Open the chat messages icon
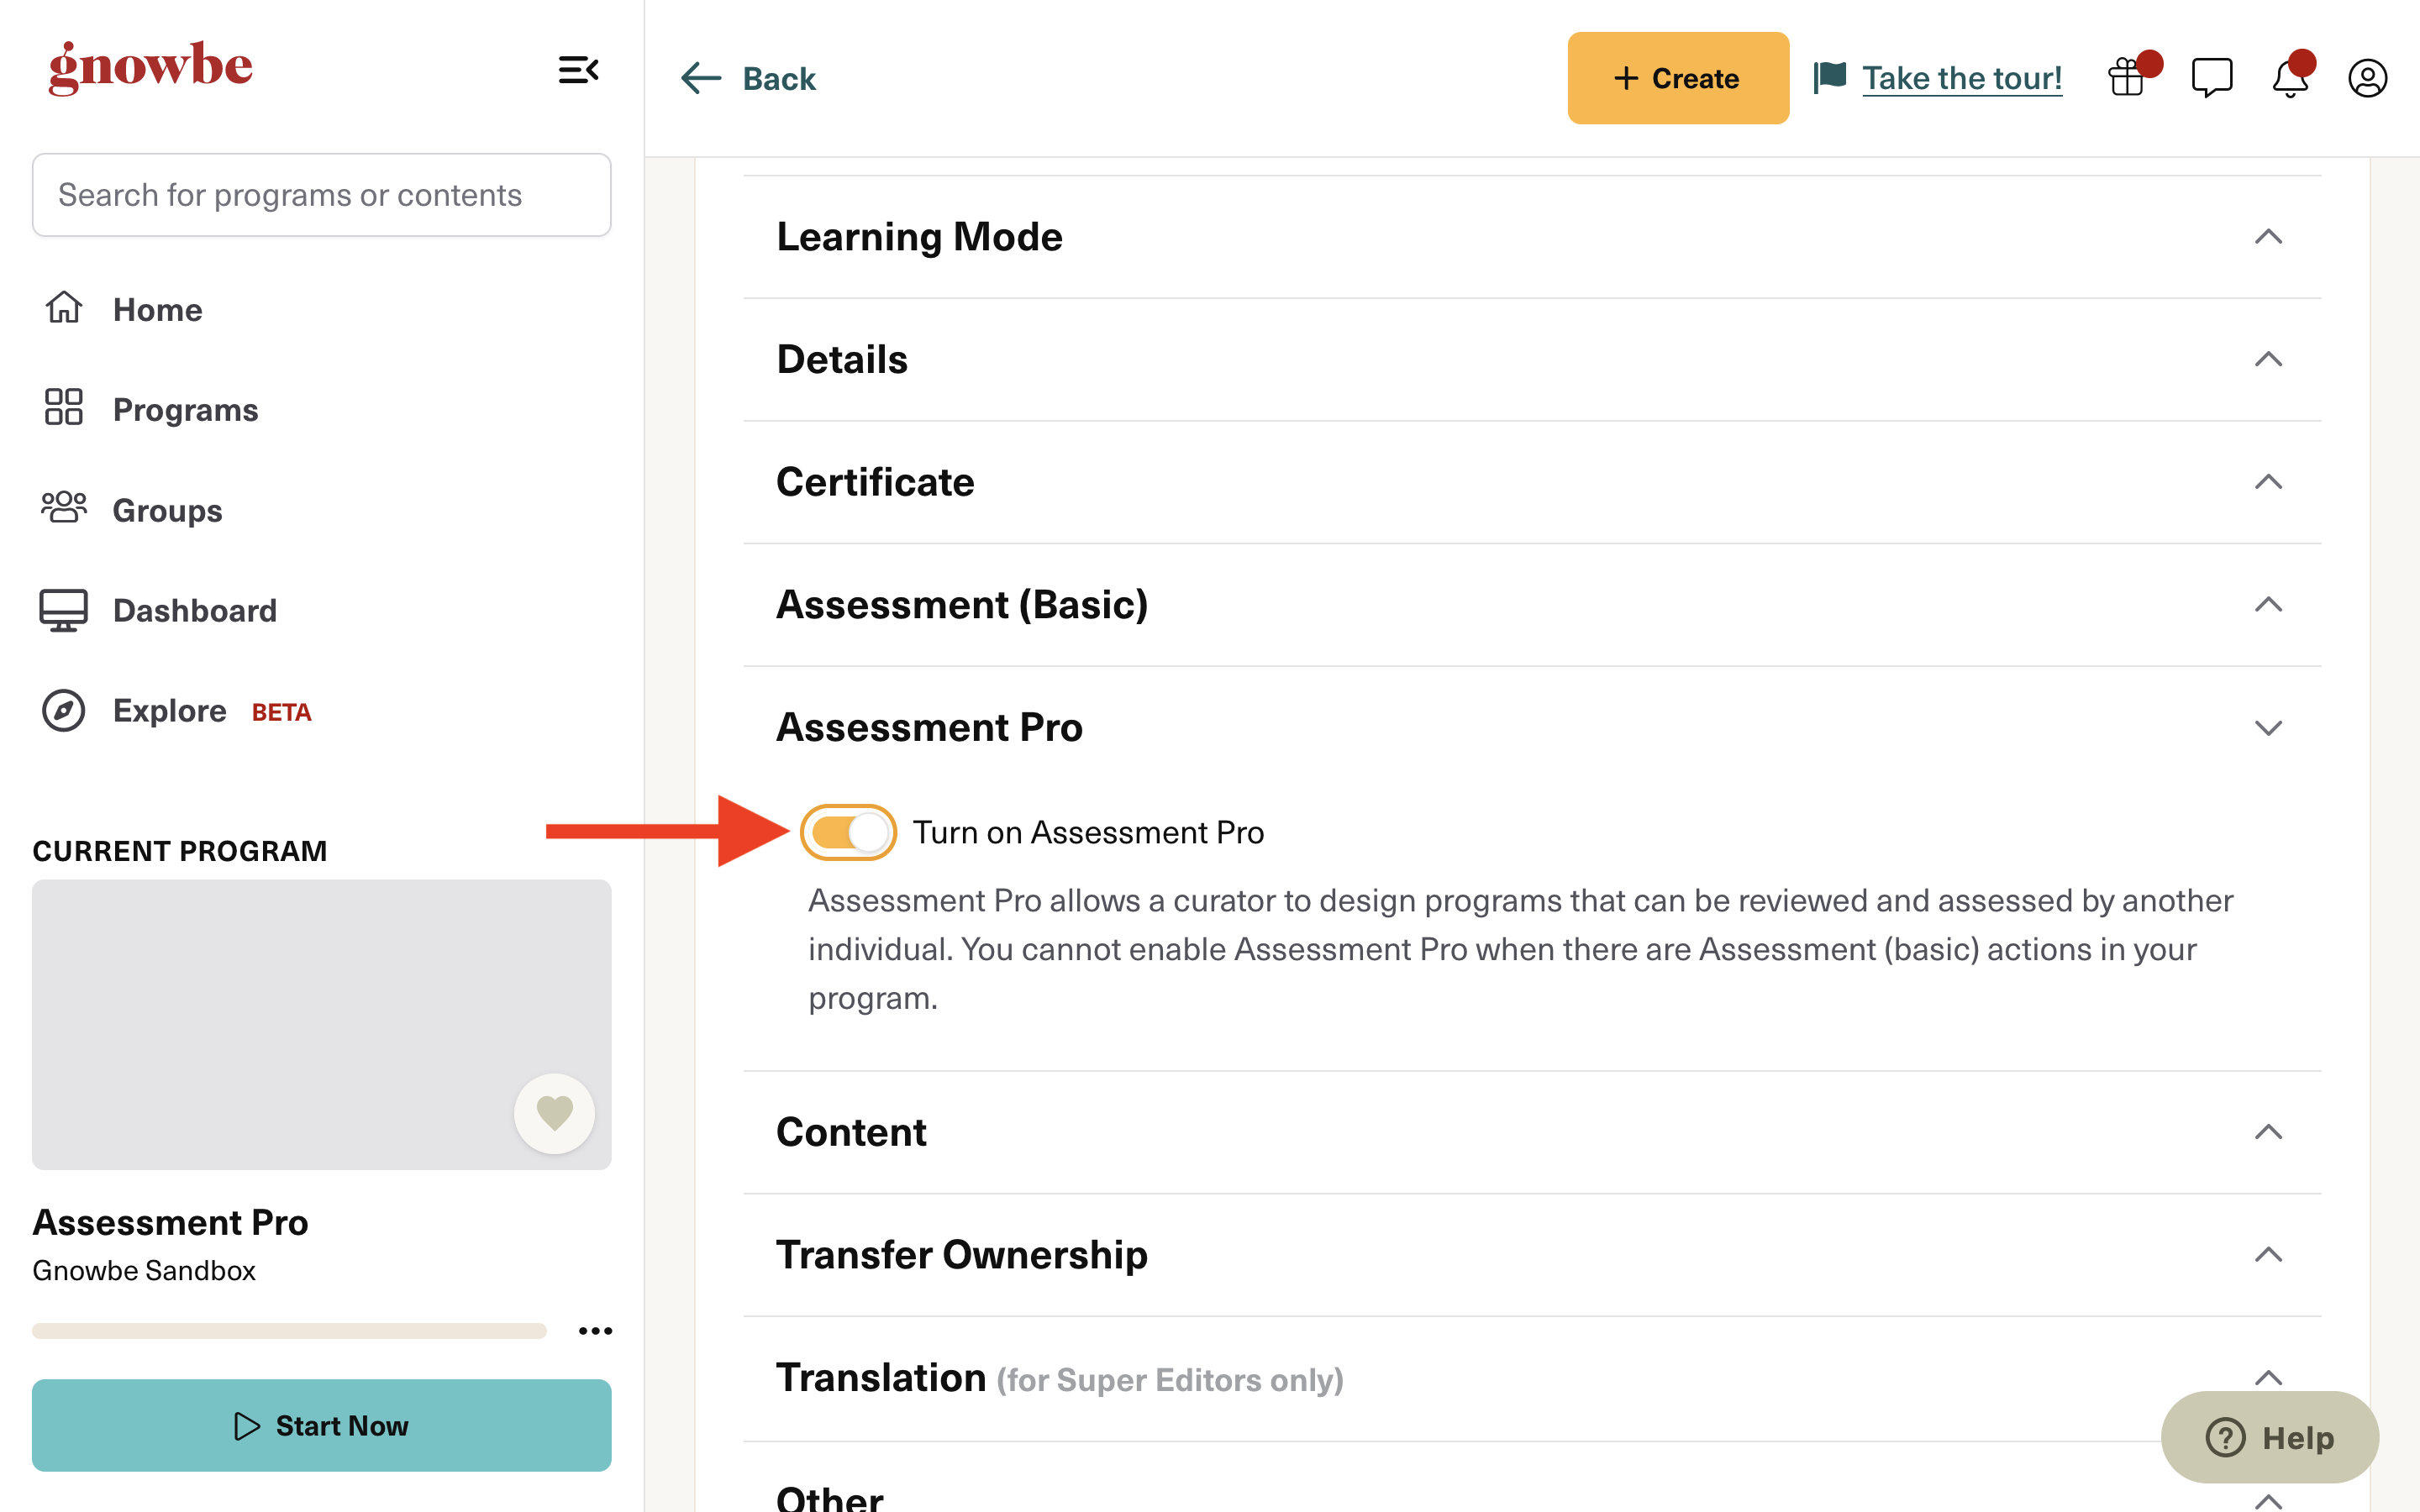The image size is (2420, 1512). tap(2211, 78)
